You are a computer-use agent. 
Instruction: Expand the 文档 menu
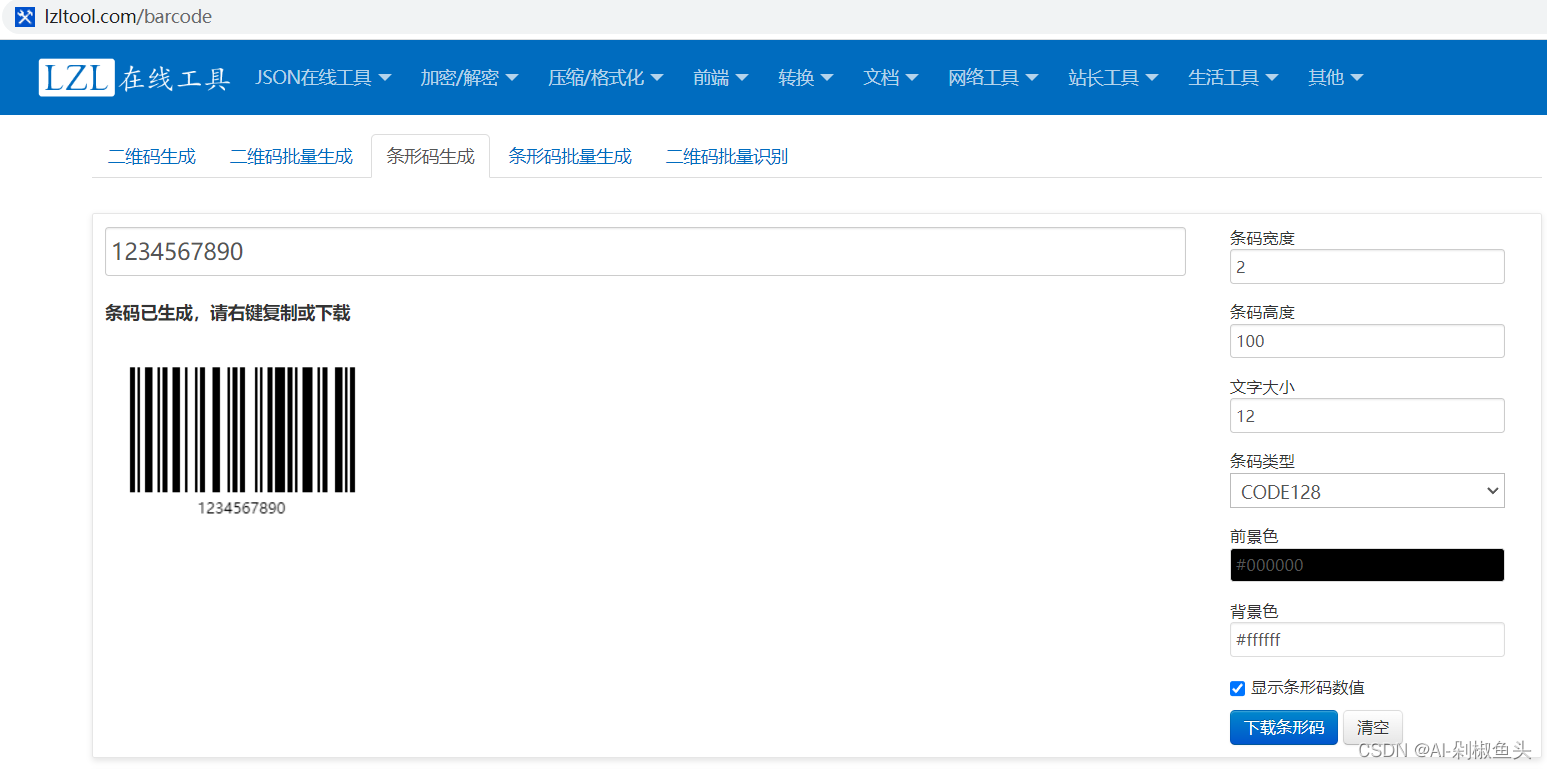(x=890, y=77)
